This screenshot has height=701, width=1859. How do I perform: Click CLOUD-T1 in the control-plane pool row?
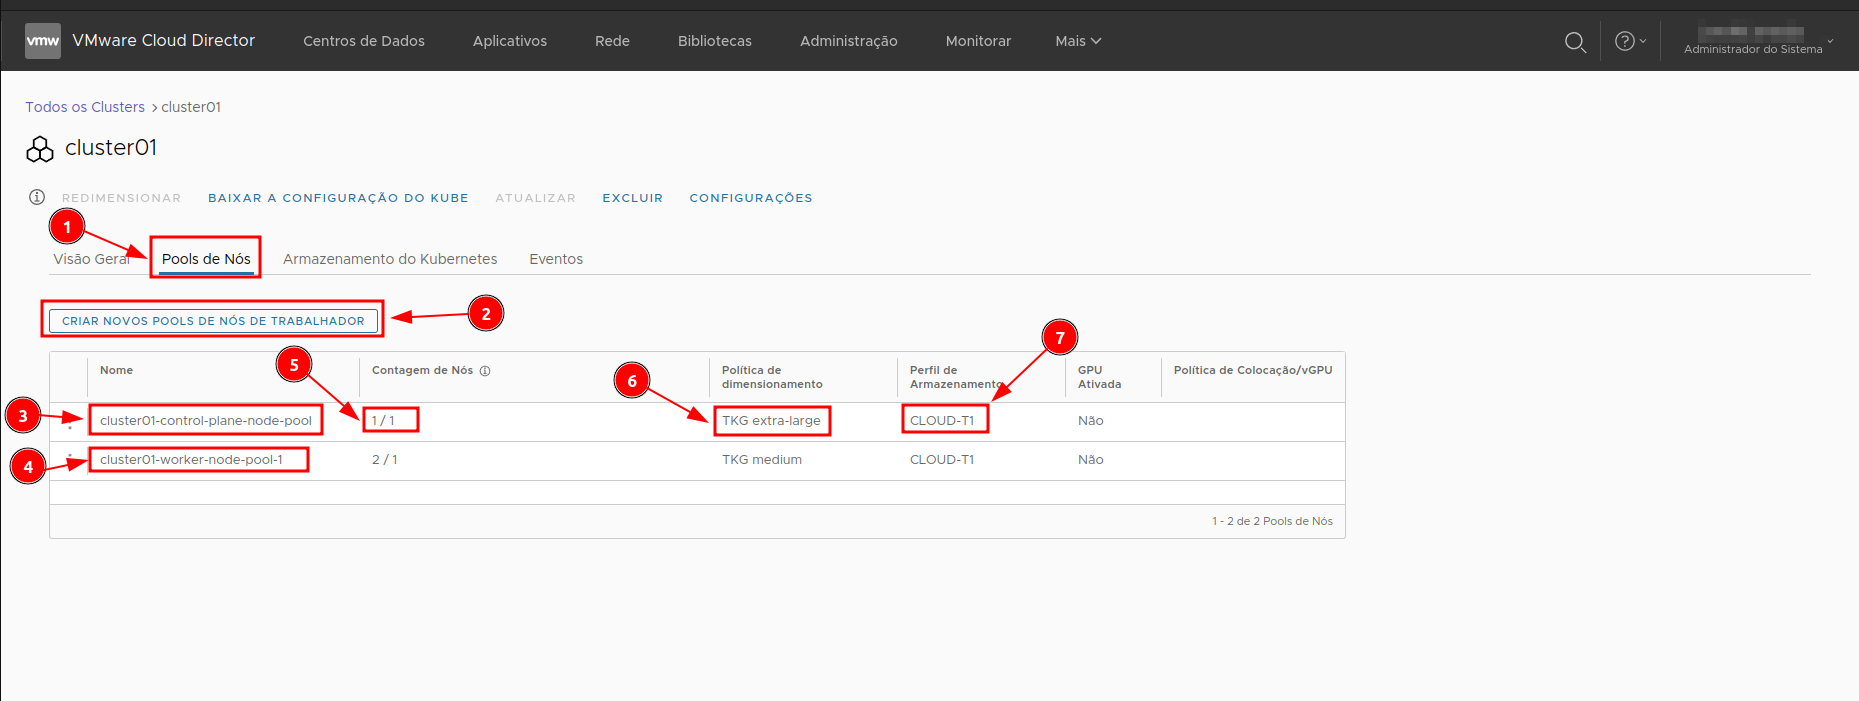[x=942, y=421]
